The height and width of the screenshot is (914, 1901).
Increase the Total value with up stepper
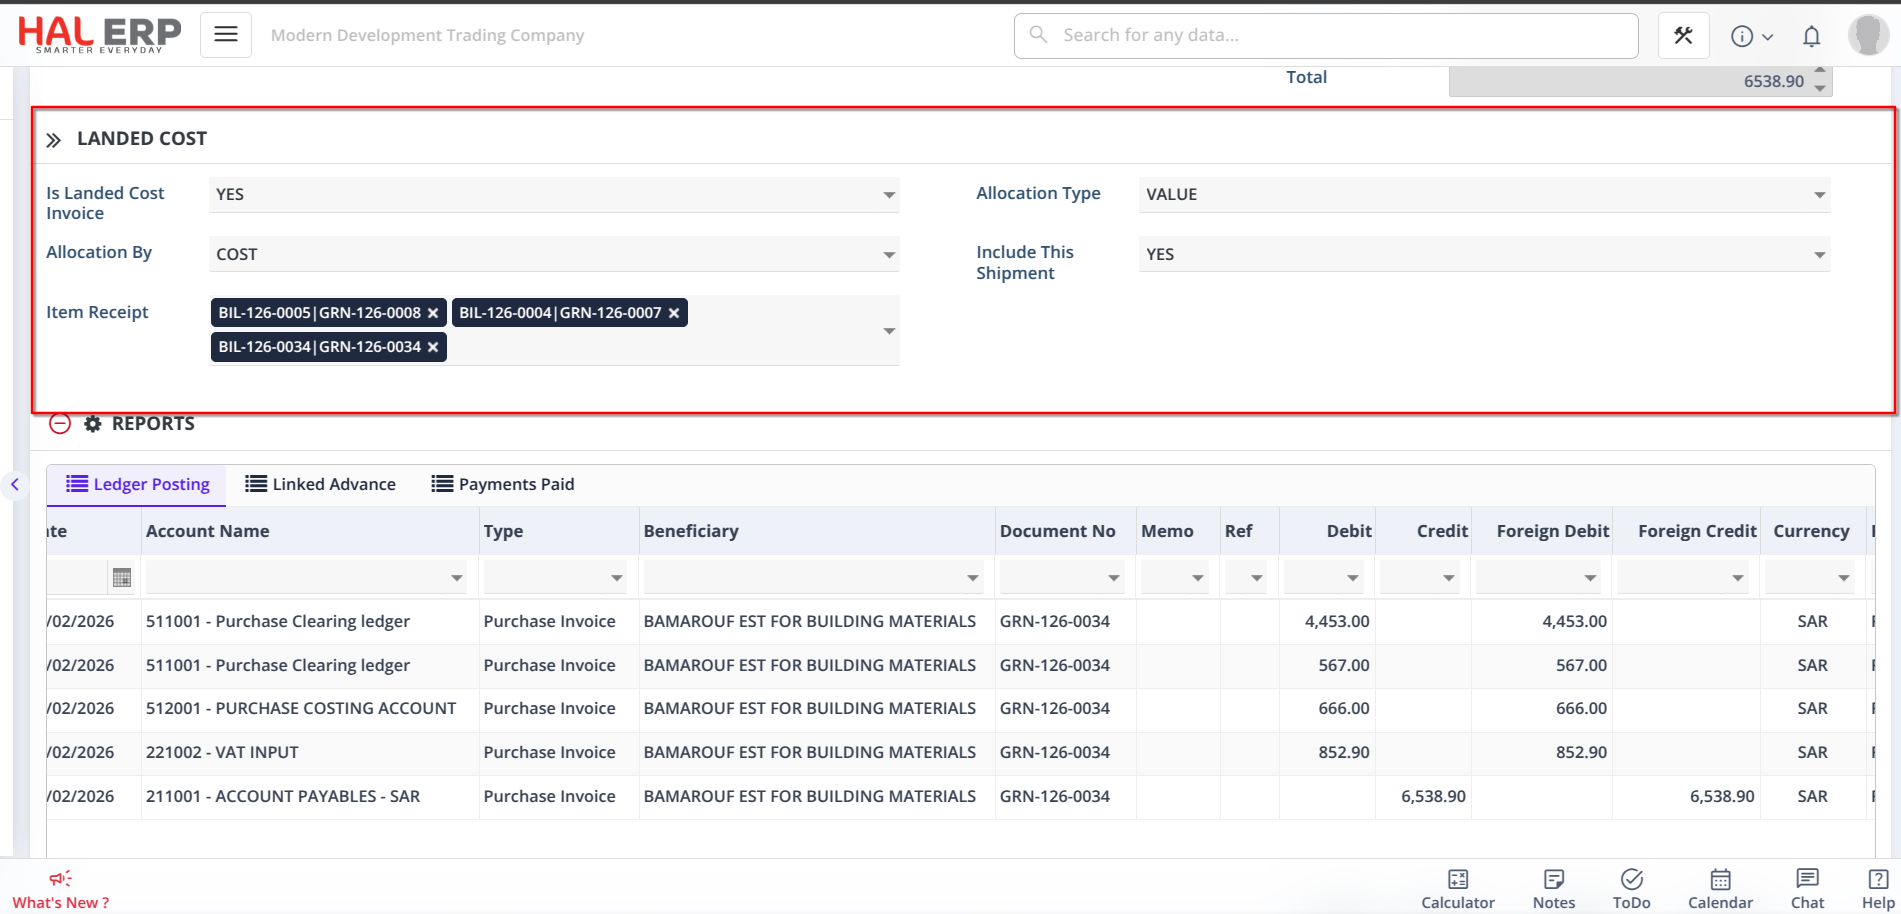point(1820,71)
